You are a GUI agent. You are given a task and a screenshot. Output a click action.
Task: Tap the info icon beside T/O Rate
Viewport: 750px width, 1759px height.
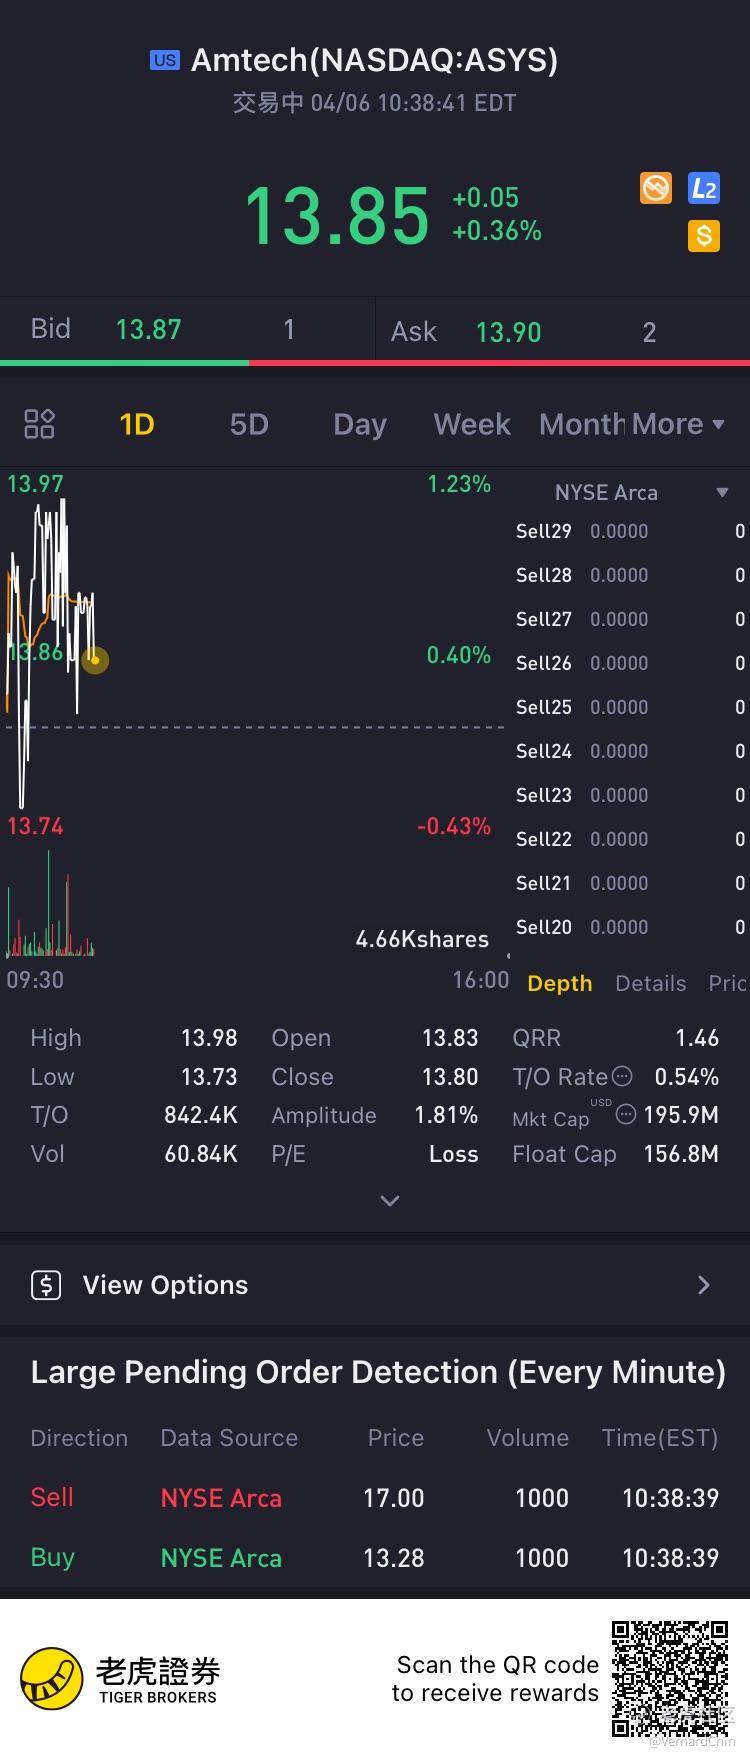click(622, 1076)
